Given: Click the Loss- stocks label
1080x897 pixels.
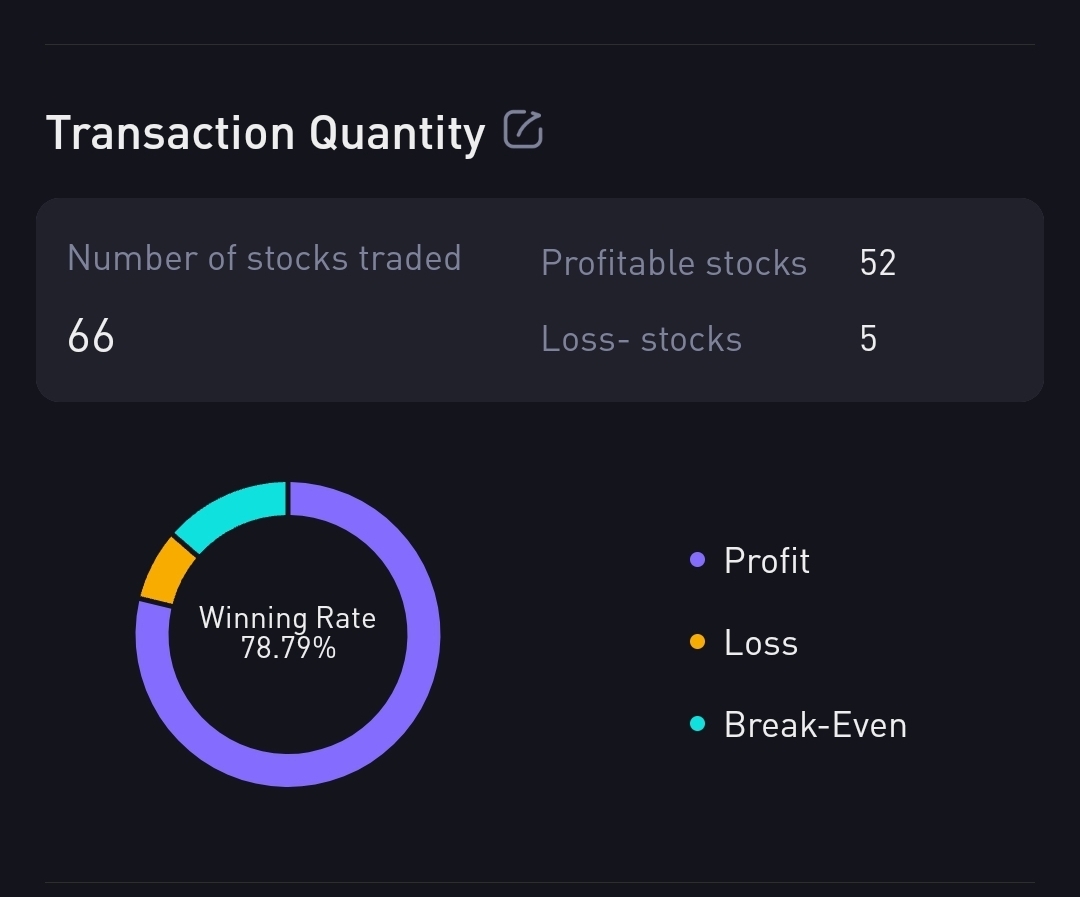Looking at the screenshot, I should [x=641, y=339].
